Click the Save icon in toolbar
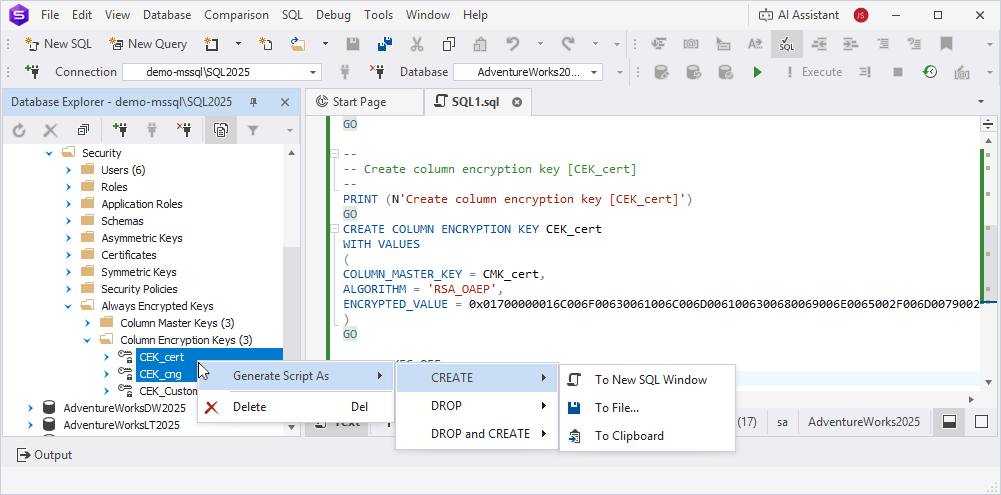This screenshot has height=495, width=1001. click(x=352, y=44)
